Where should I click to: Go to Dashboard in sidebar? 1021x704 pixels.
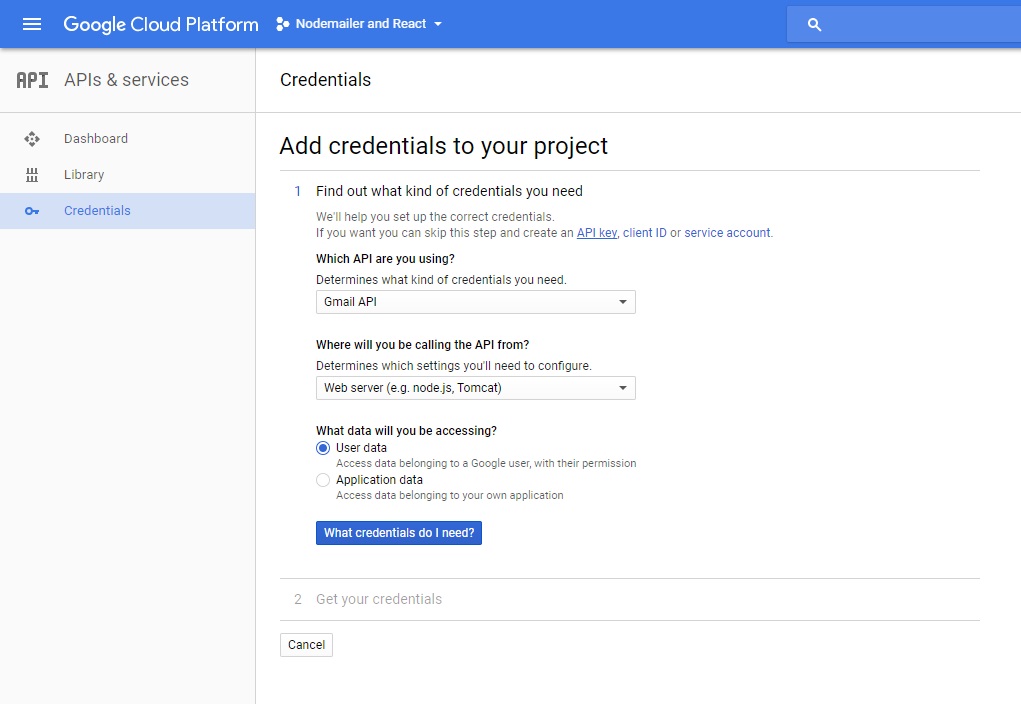click(x=96, y=139)
